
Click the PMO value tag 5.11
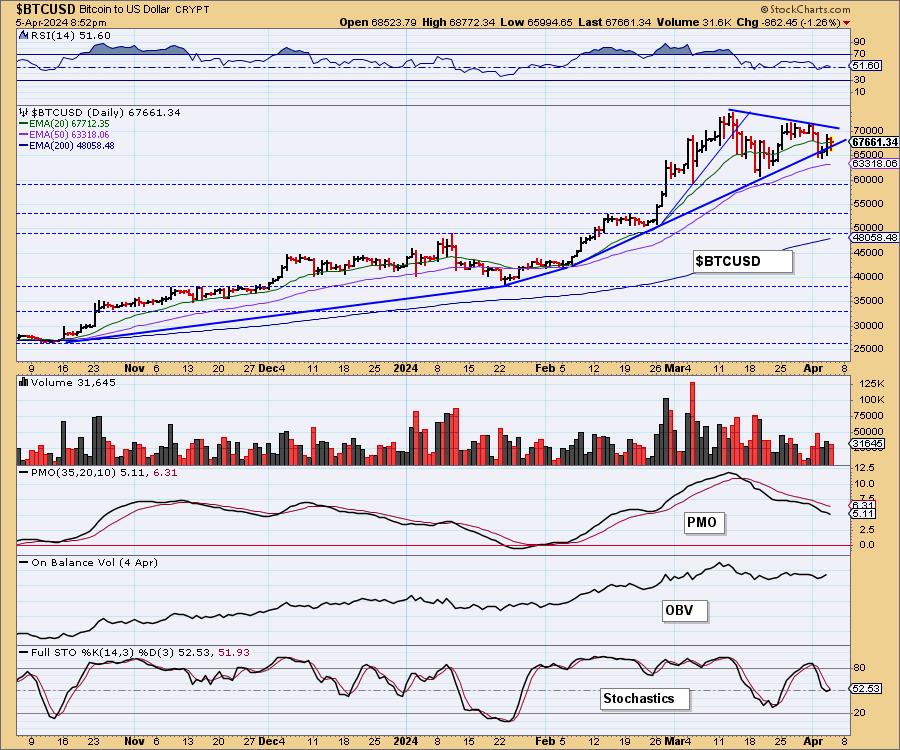coord(863,514)
